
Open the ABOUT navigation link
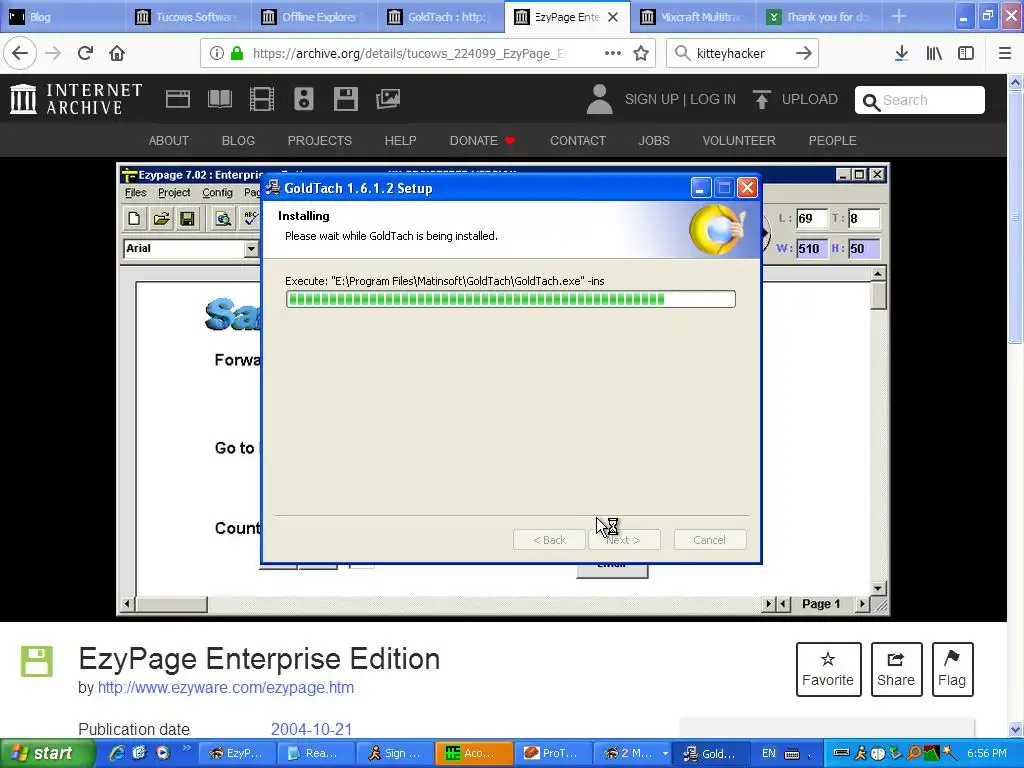[168, 140]
